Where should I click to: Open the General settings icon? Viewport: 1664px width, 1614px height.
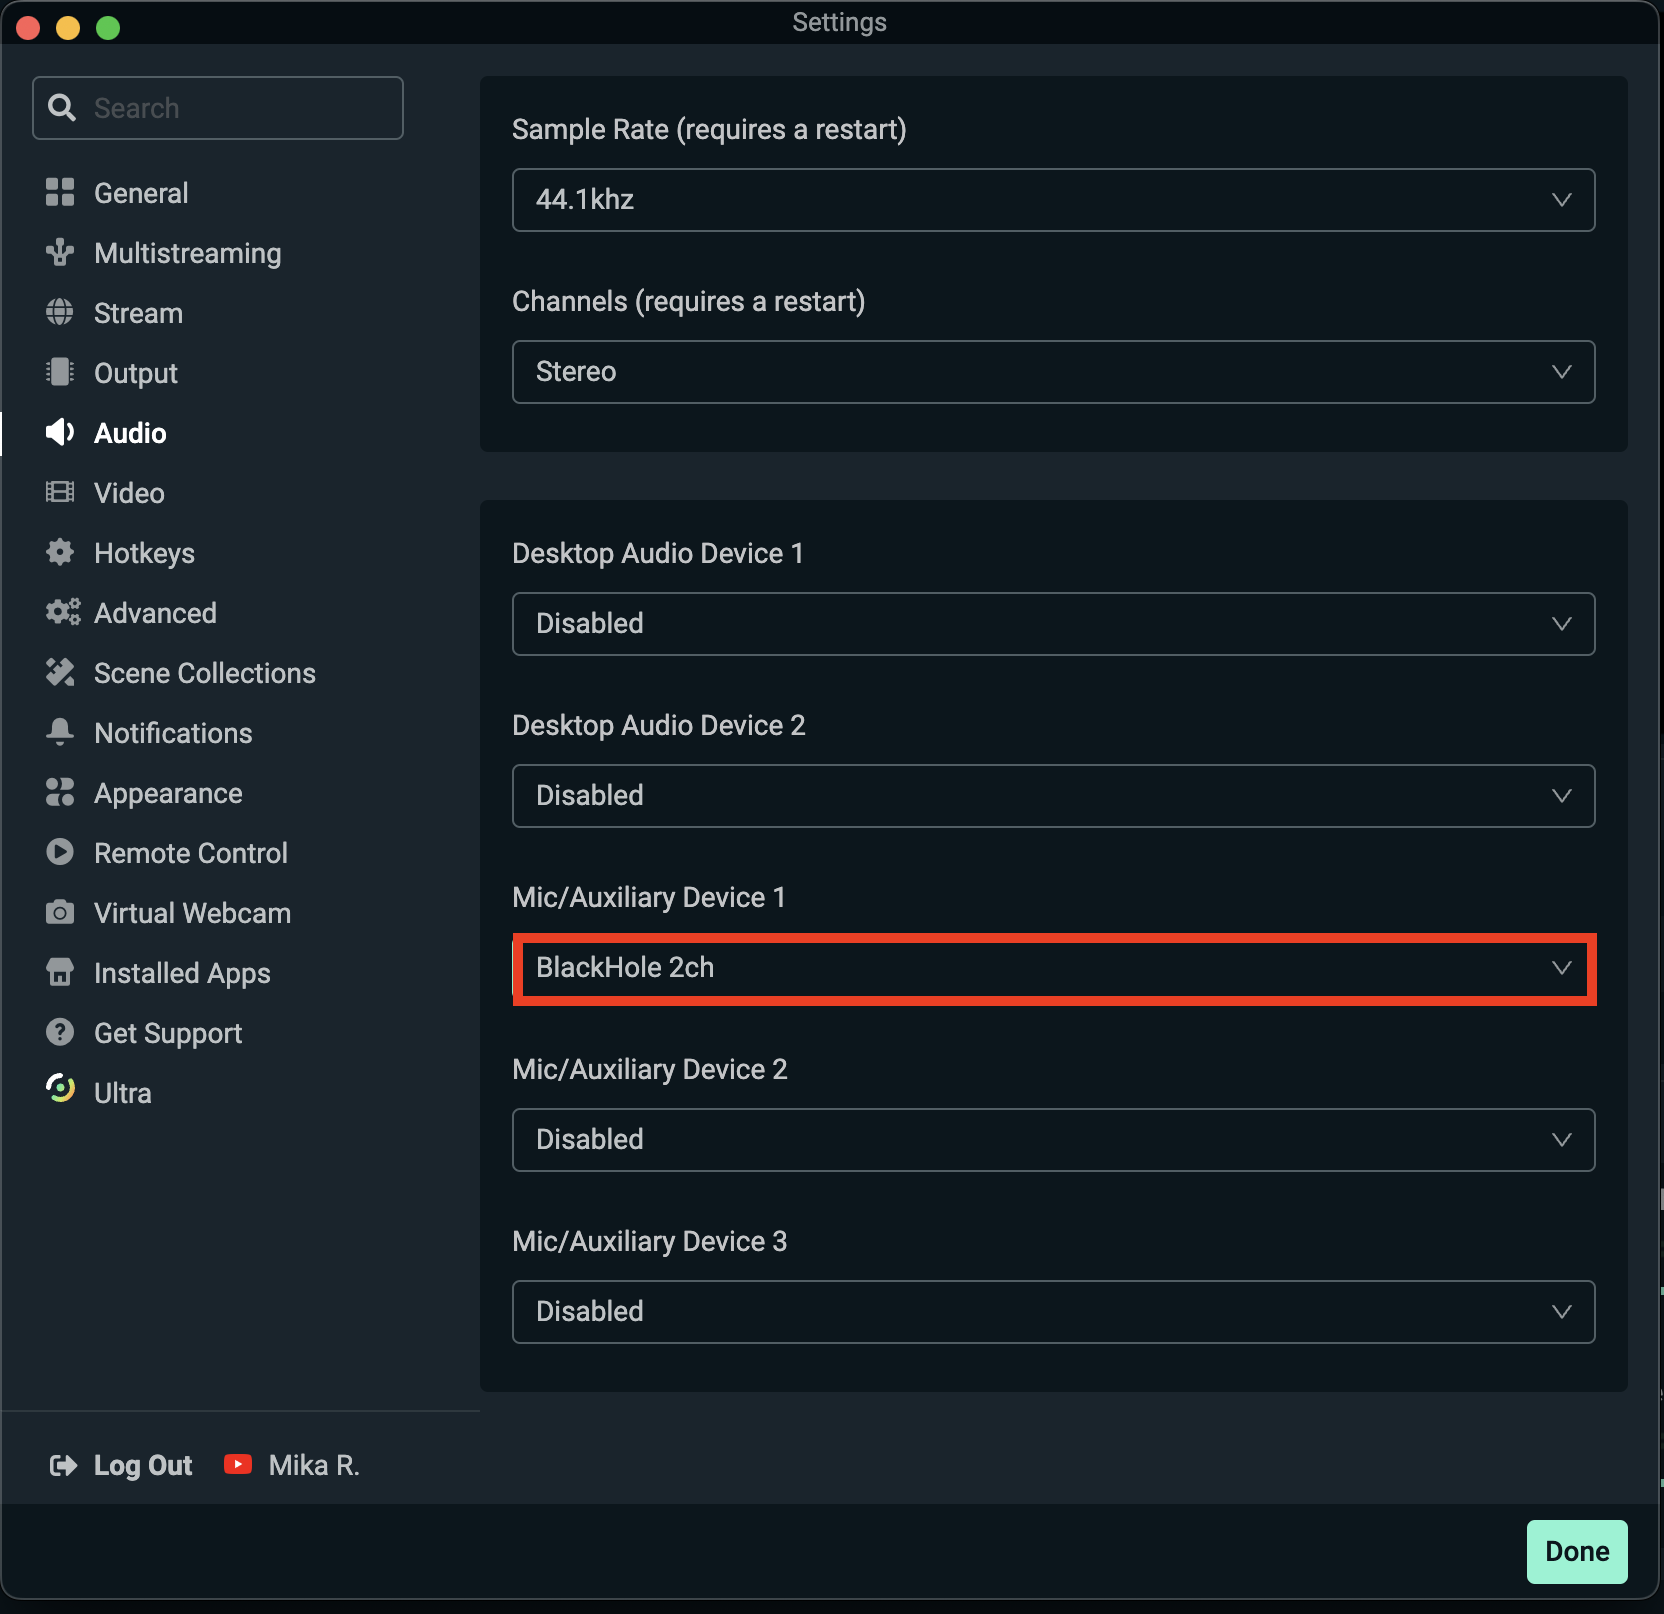60,192
